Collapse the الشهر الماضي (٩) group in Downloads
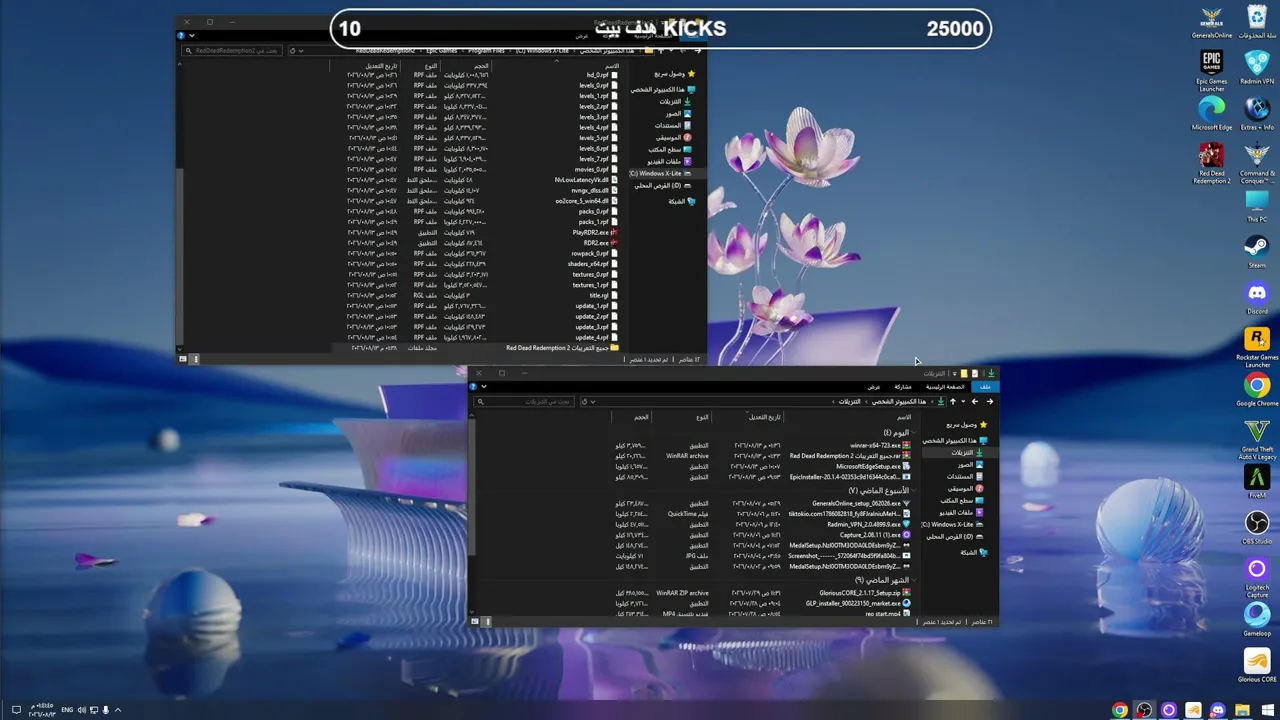This screenshot has height=720, width=1280. (x=915, y=580)
